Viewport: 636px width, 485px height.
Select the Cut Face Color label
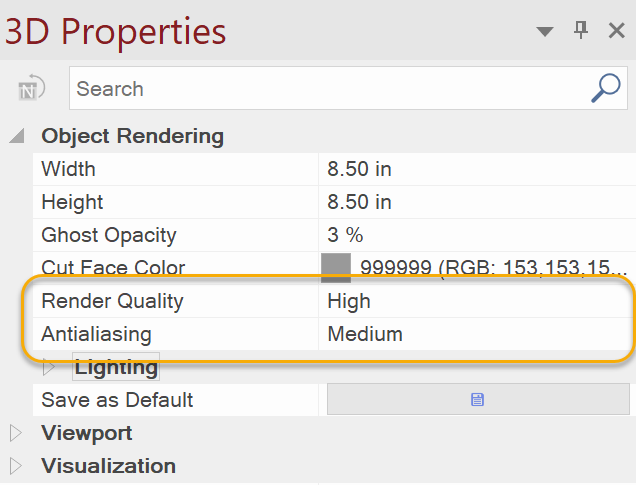(113, 268)
